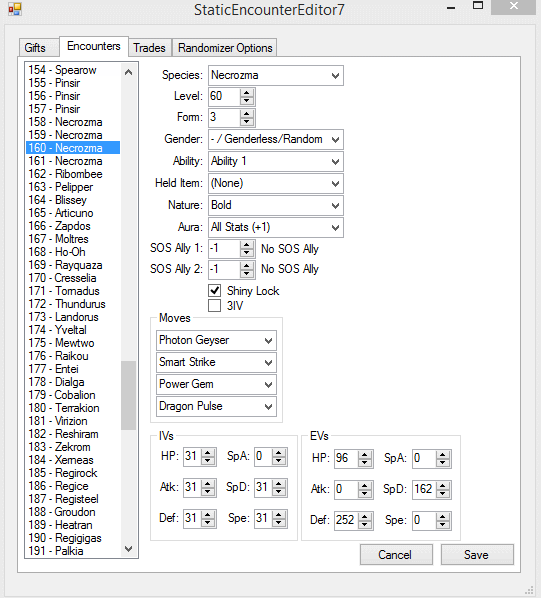Viewport: 541px width, 598px height.
Task: Select 175 - Mewtwo in the list
Action: click(x=73, y=343)
